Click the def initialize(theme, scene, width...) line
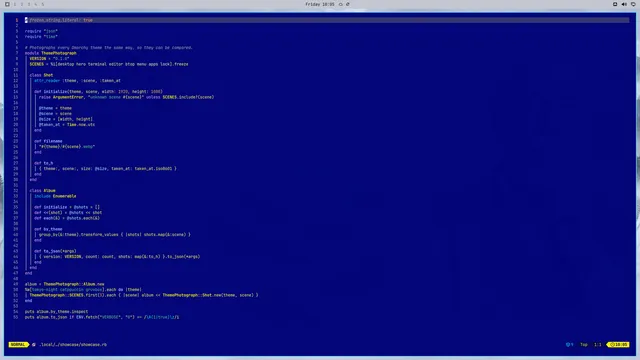This screenshot has height=360, width=640. coord(98,91)
